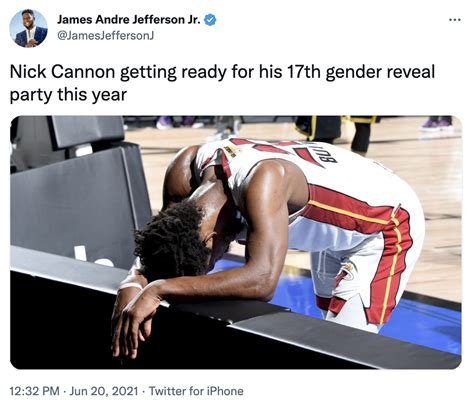The image size is (474, 409).
Task: Click the 12:32 PM timestamp
Action: (35, 391)
